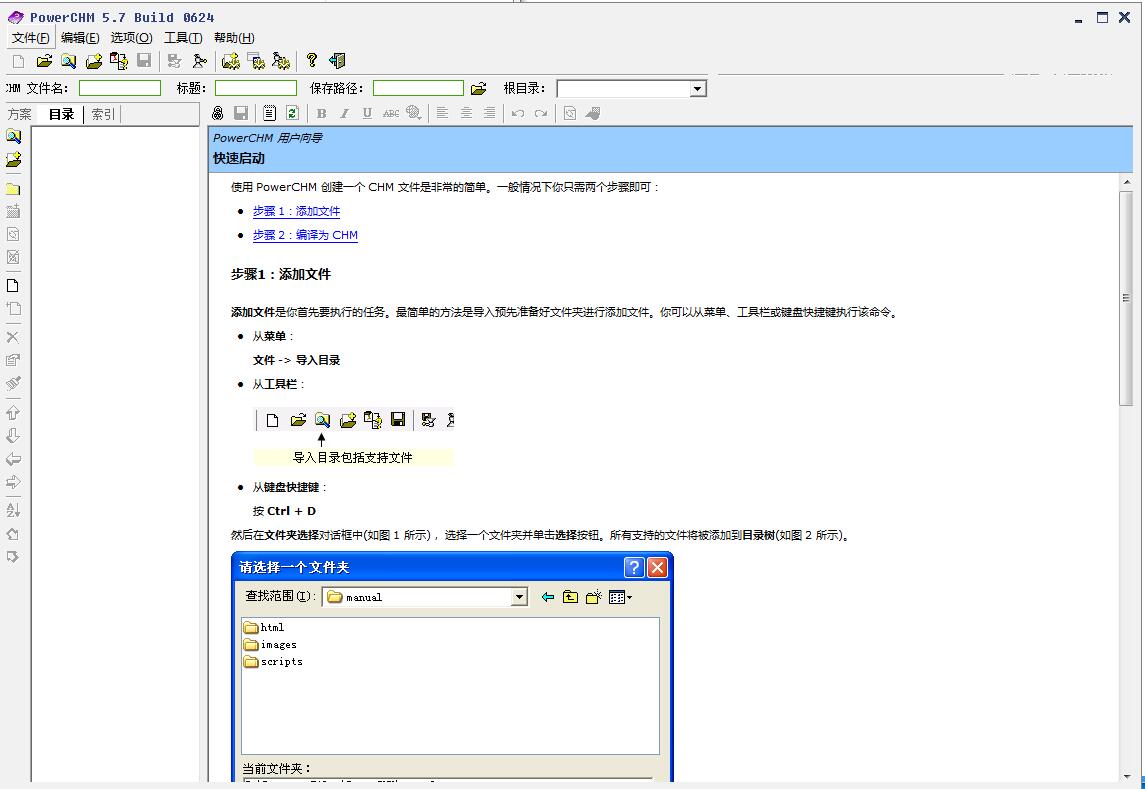The image size is (1145, 789).
Task: Click the Align left icon
Action: (x=443, y=113)
